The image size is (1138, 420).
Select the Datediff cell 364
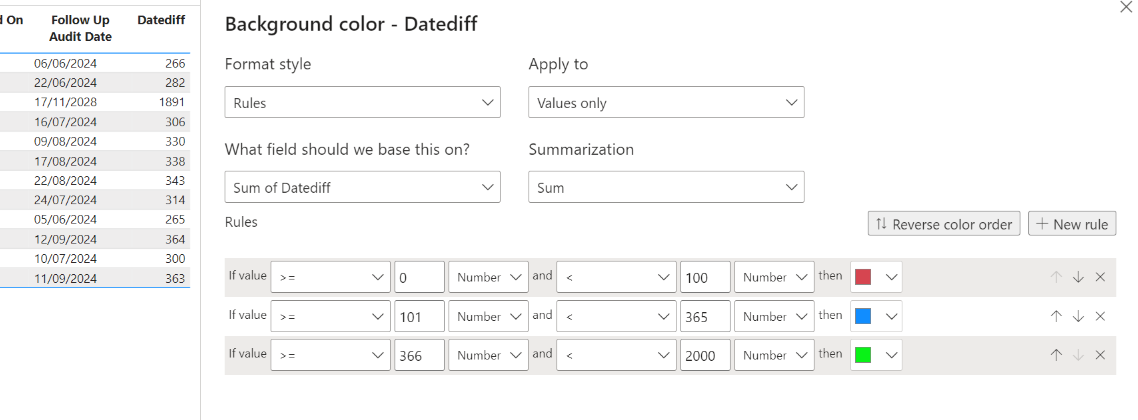(175, 239)
